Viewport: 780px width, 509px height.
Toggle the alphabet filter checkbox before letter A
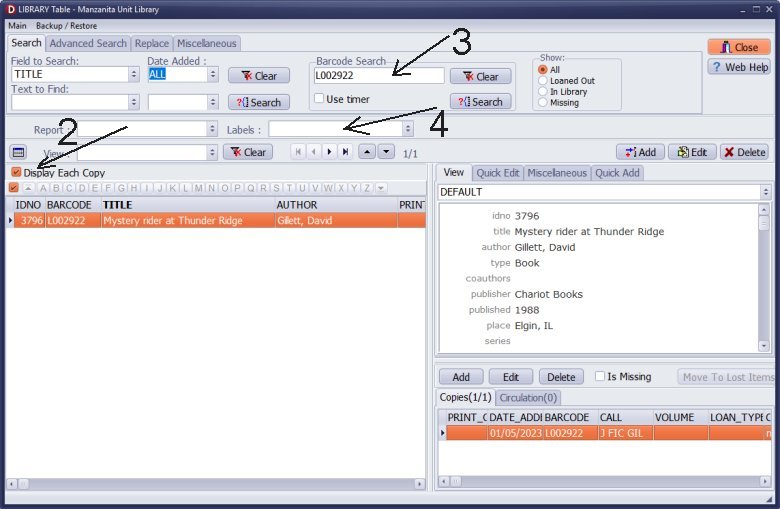click(13, 188)
